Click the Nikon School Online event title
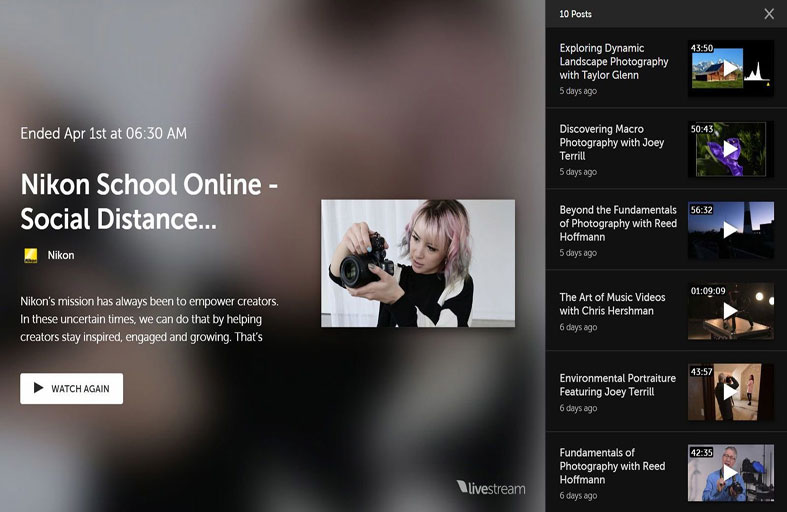 (x=149, y=201)
